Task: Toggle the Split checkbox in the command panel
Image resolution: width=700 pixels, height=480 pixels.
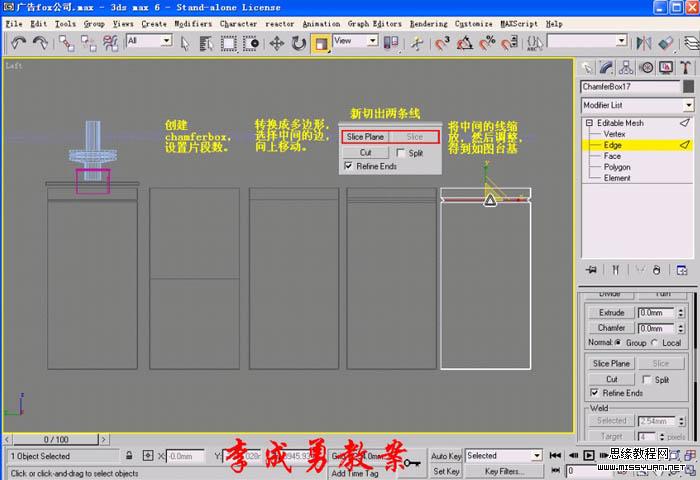Action: click(645, 380)
